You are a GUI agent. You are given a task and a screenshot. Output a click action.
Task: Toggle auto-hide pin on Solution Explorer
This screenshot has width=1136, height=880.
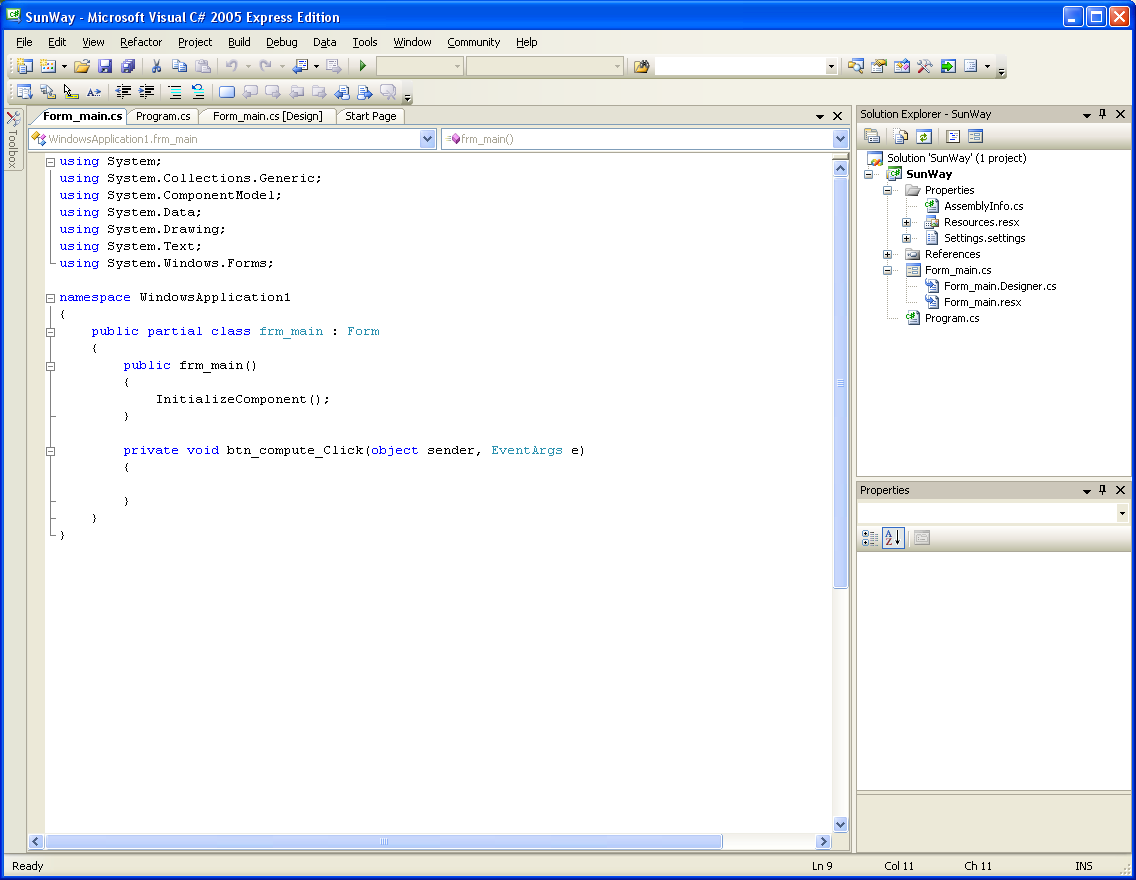coord(1103,114)
